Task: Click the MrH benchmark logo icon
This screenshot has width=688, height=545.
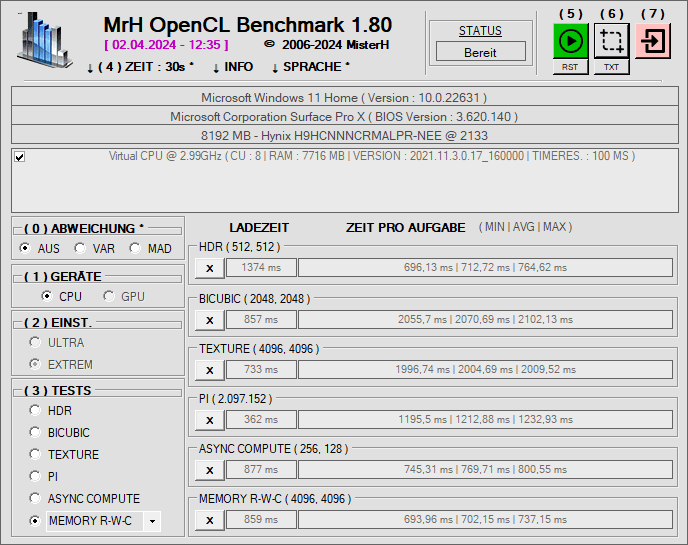Action: pyautogui.click(x=44, y=40)
